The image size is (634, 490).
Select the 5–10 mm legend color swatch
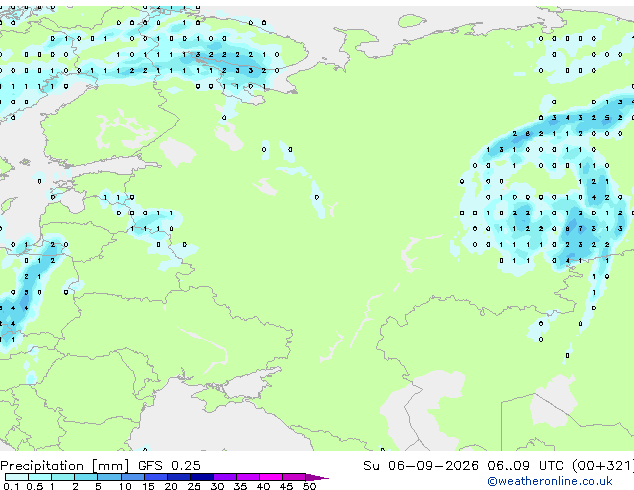(x=109, y=477)
